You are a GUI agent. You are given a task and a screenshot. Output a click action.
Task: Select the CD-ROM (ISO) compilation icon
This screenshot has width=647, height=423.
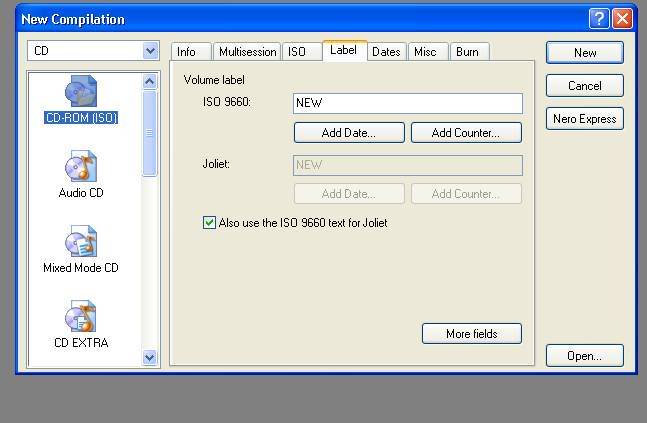(x=81, y=94)
